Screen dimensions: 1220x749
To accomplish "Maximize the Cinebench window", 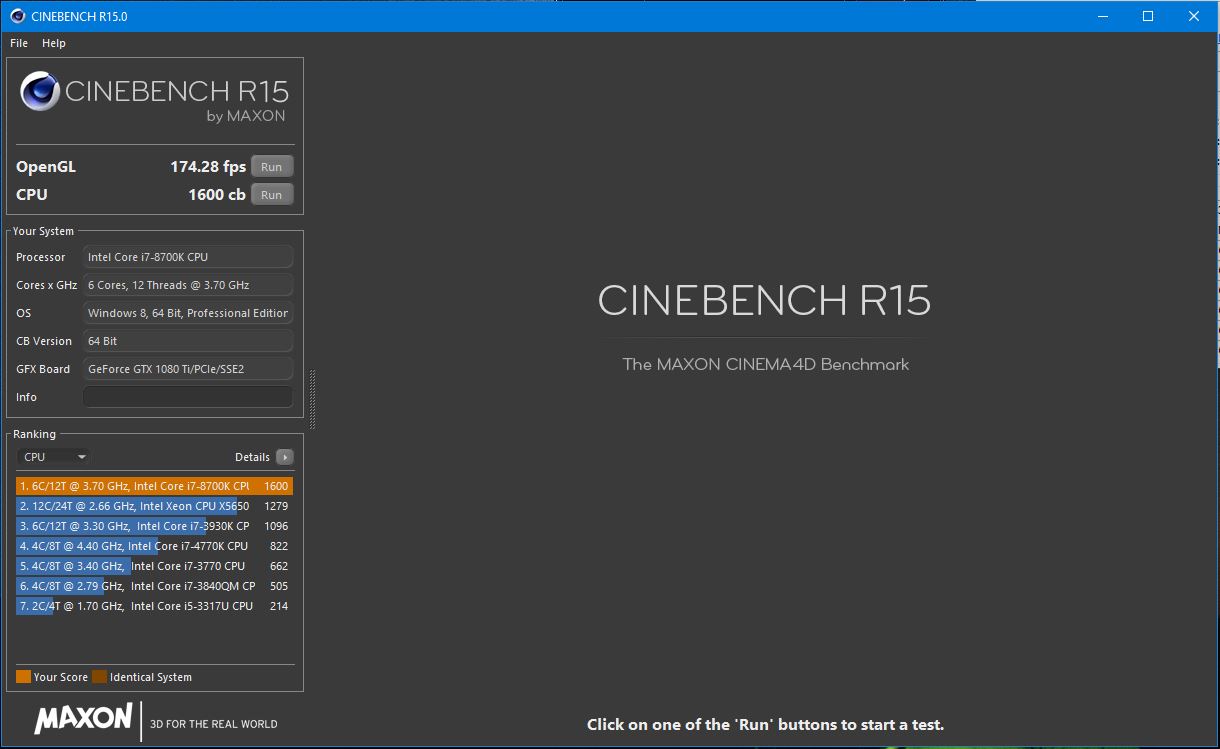I will [1148, 16].
